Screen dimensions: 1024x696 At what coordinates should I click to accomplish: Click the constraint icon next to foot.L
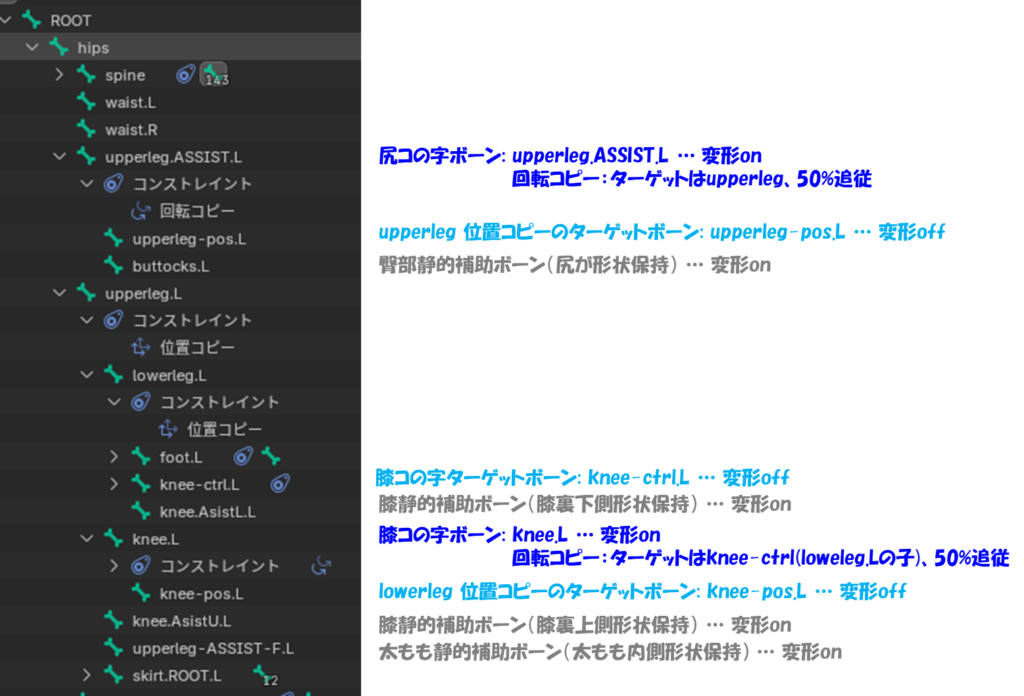pos(242,457)
